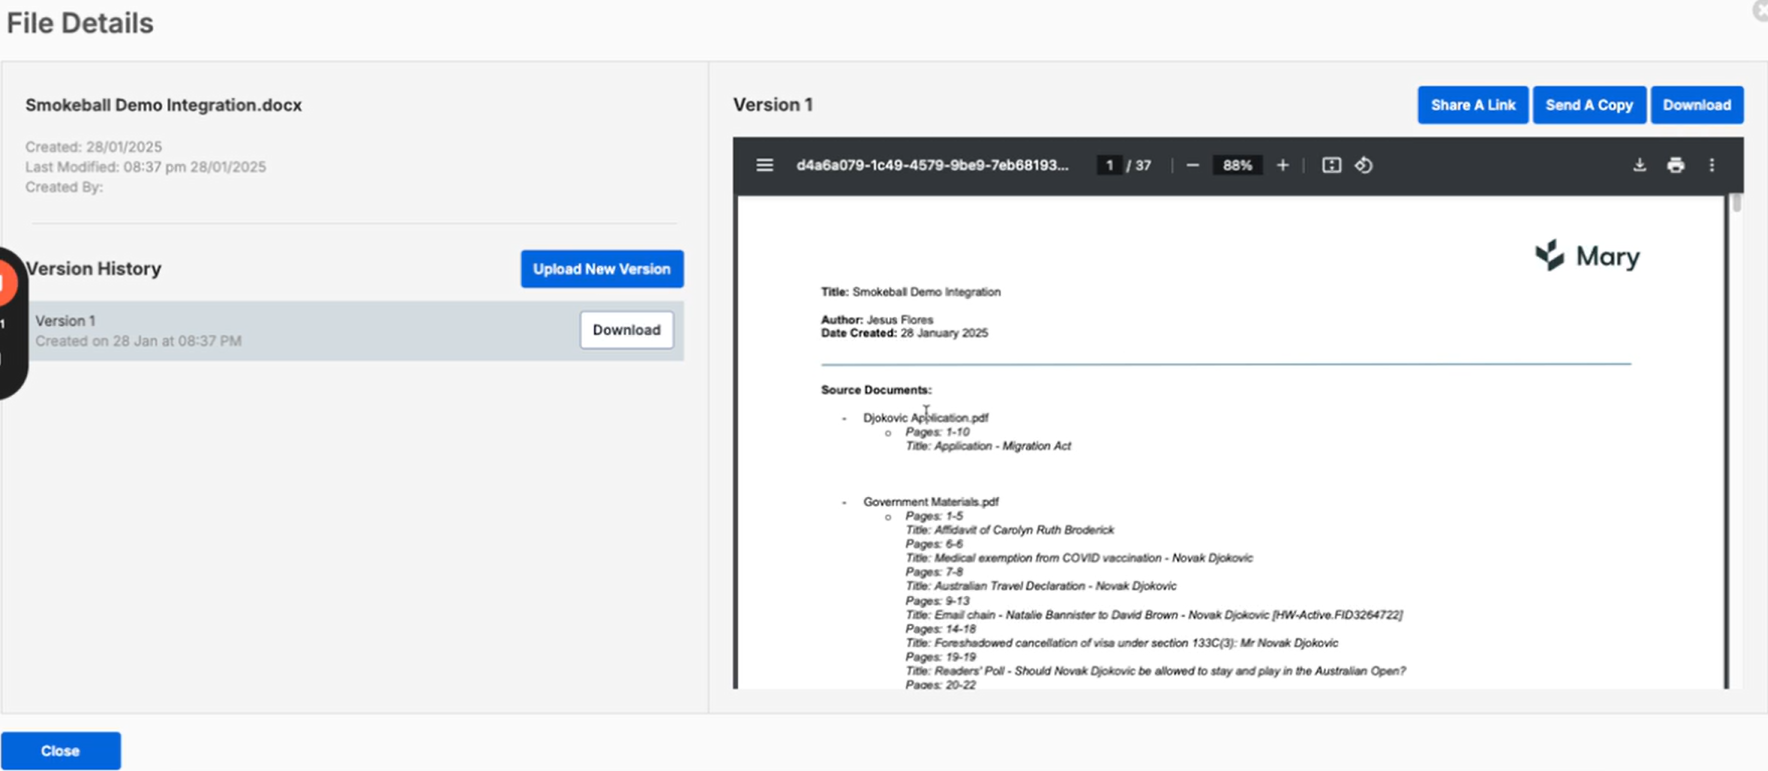Select the Version 1 history row

coord(355,331)
